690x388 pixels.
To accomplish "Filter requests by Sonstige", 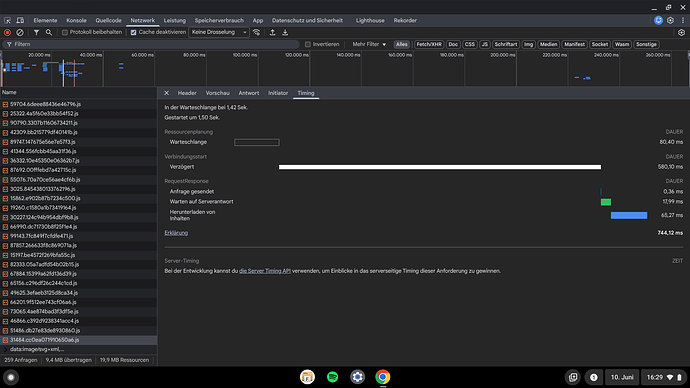I will click(x=646, y=44).
